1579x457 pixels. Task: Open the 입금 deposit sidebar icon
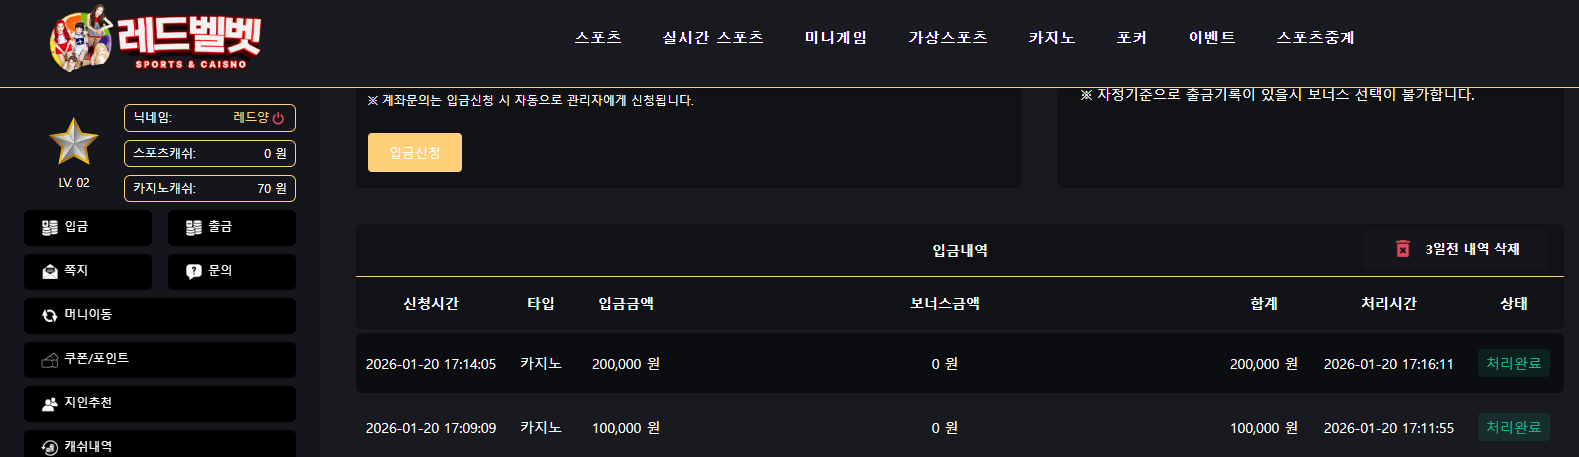(x=50, y=228)
